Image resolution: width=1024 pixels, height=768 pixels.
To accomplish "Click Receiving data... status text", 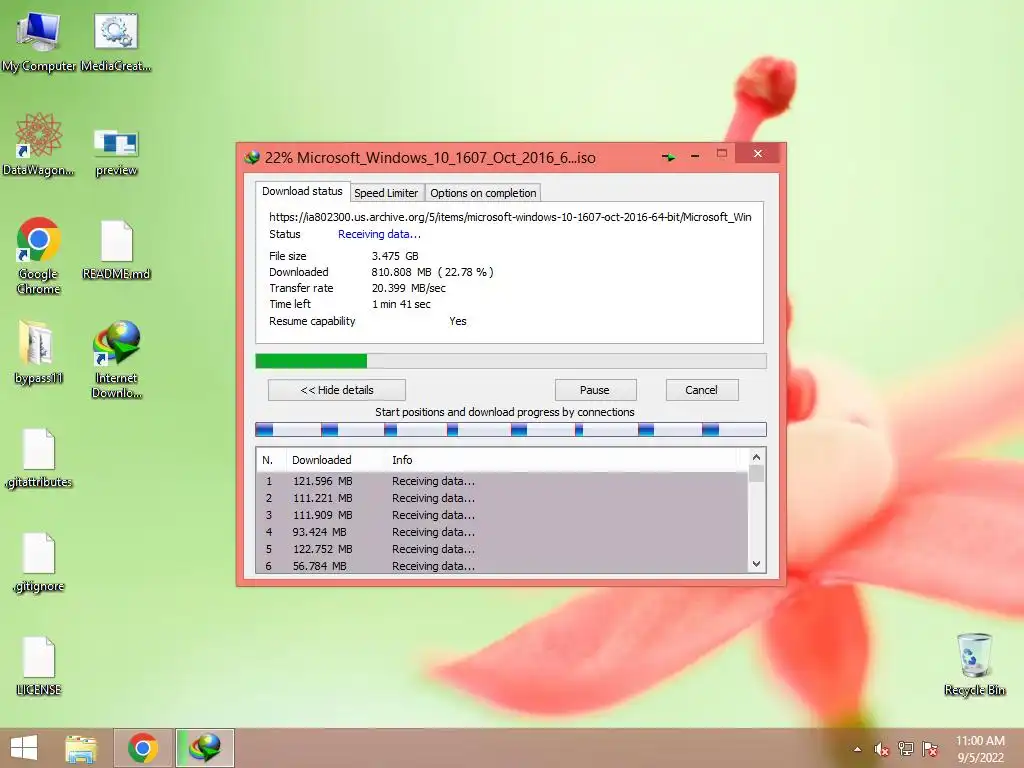I will pyautogui.click(x=379, y=234).
